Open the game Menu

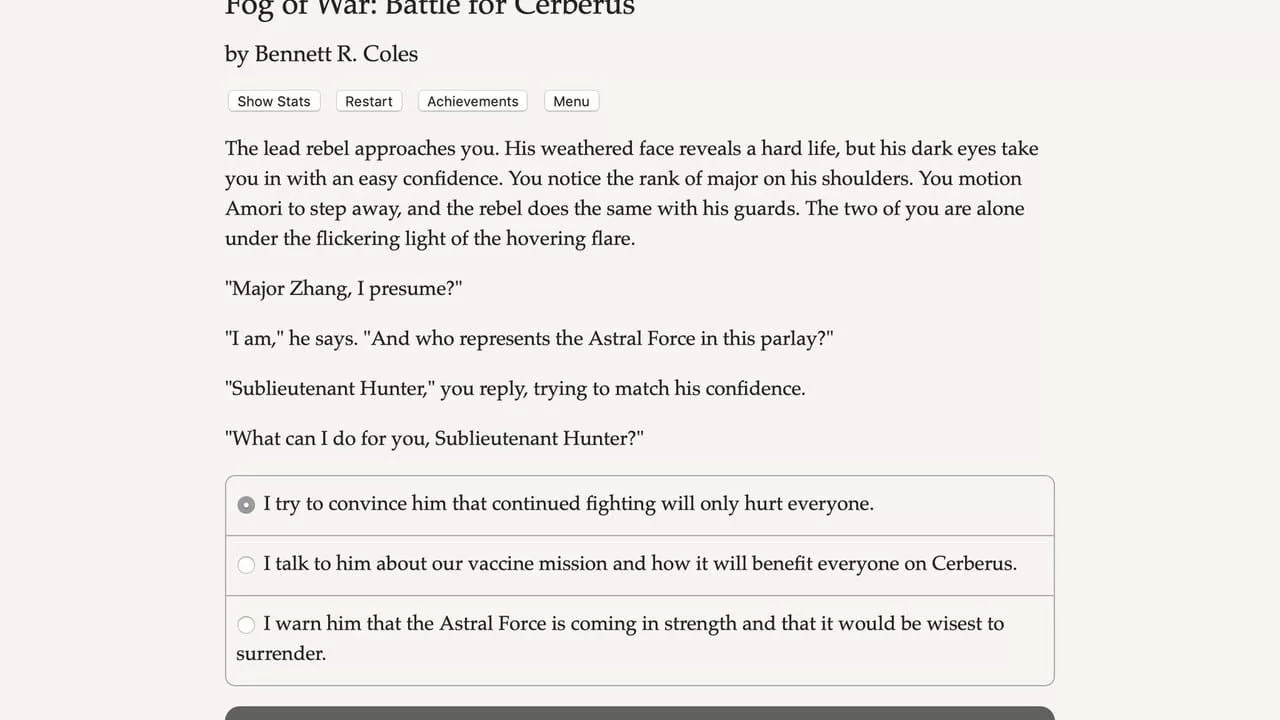(x=571, y=101)
